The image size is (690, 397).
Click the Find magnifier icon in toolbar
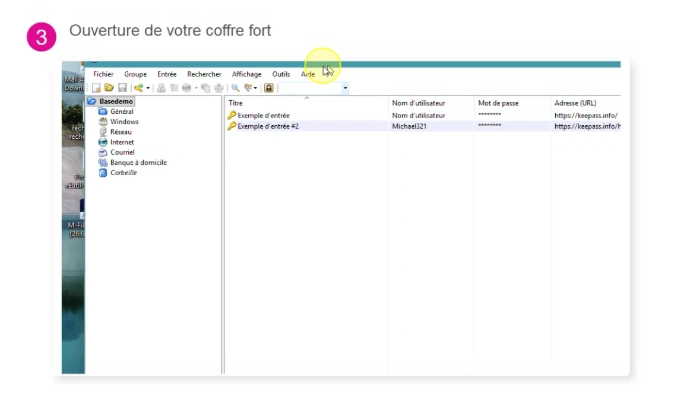pos(235,88)
